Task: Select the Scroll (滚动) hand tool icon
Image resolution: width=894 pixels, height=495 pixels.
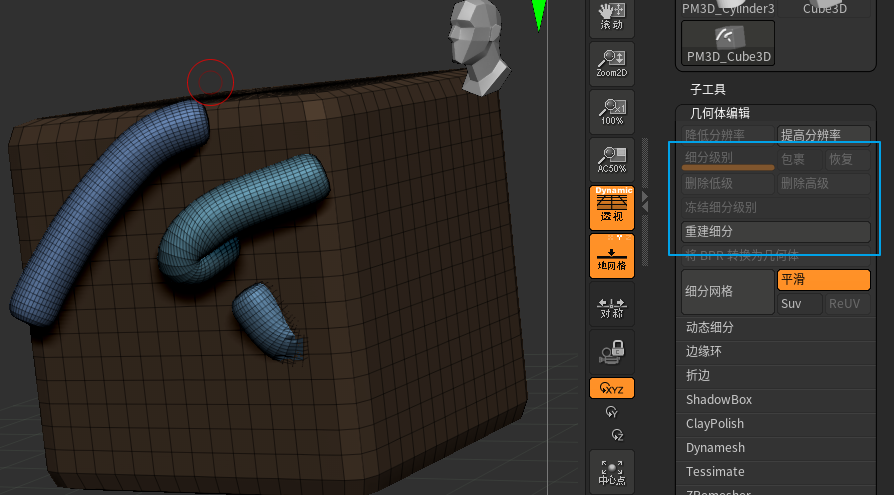Action: pos(612,17)
